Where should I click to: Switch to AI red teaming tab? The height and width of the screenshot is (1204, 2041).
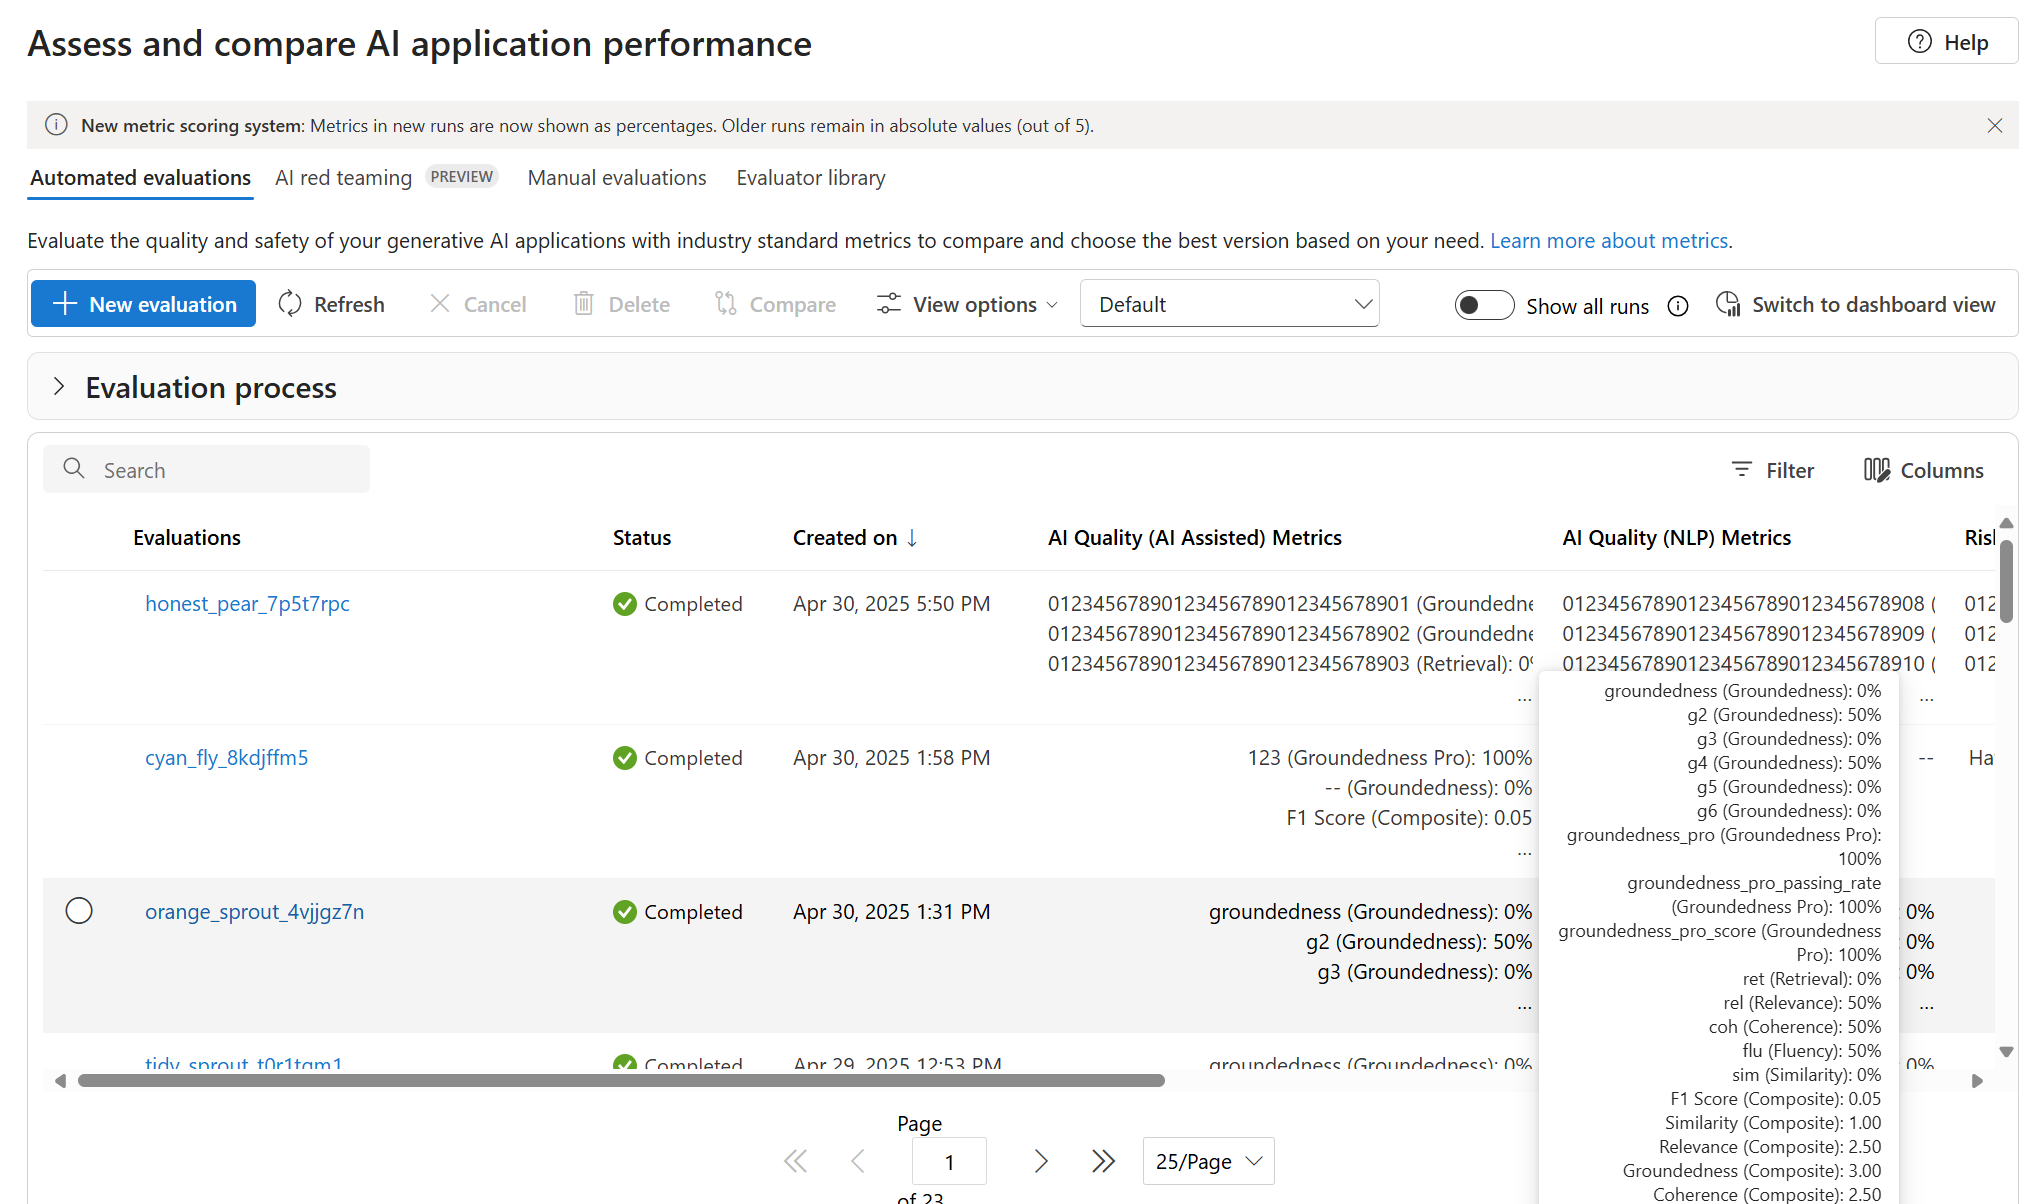click(x=343, y=178)
